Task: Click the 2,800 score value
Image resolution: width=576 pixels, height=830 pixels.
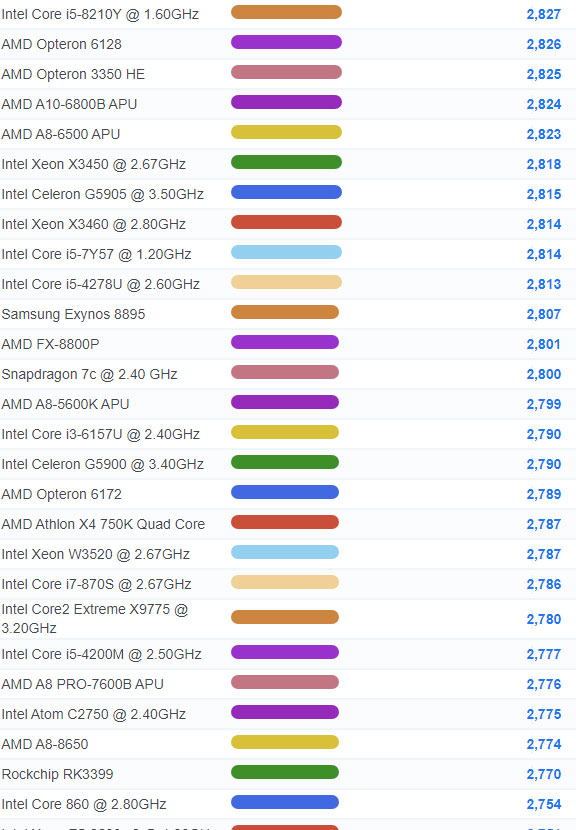Action: point(544,374)
